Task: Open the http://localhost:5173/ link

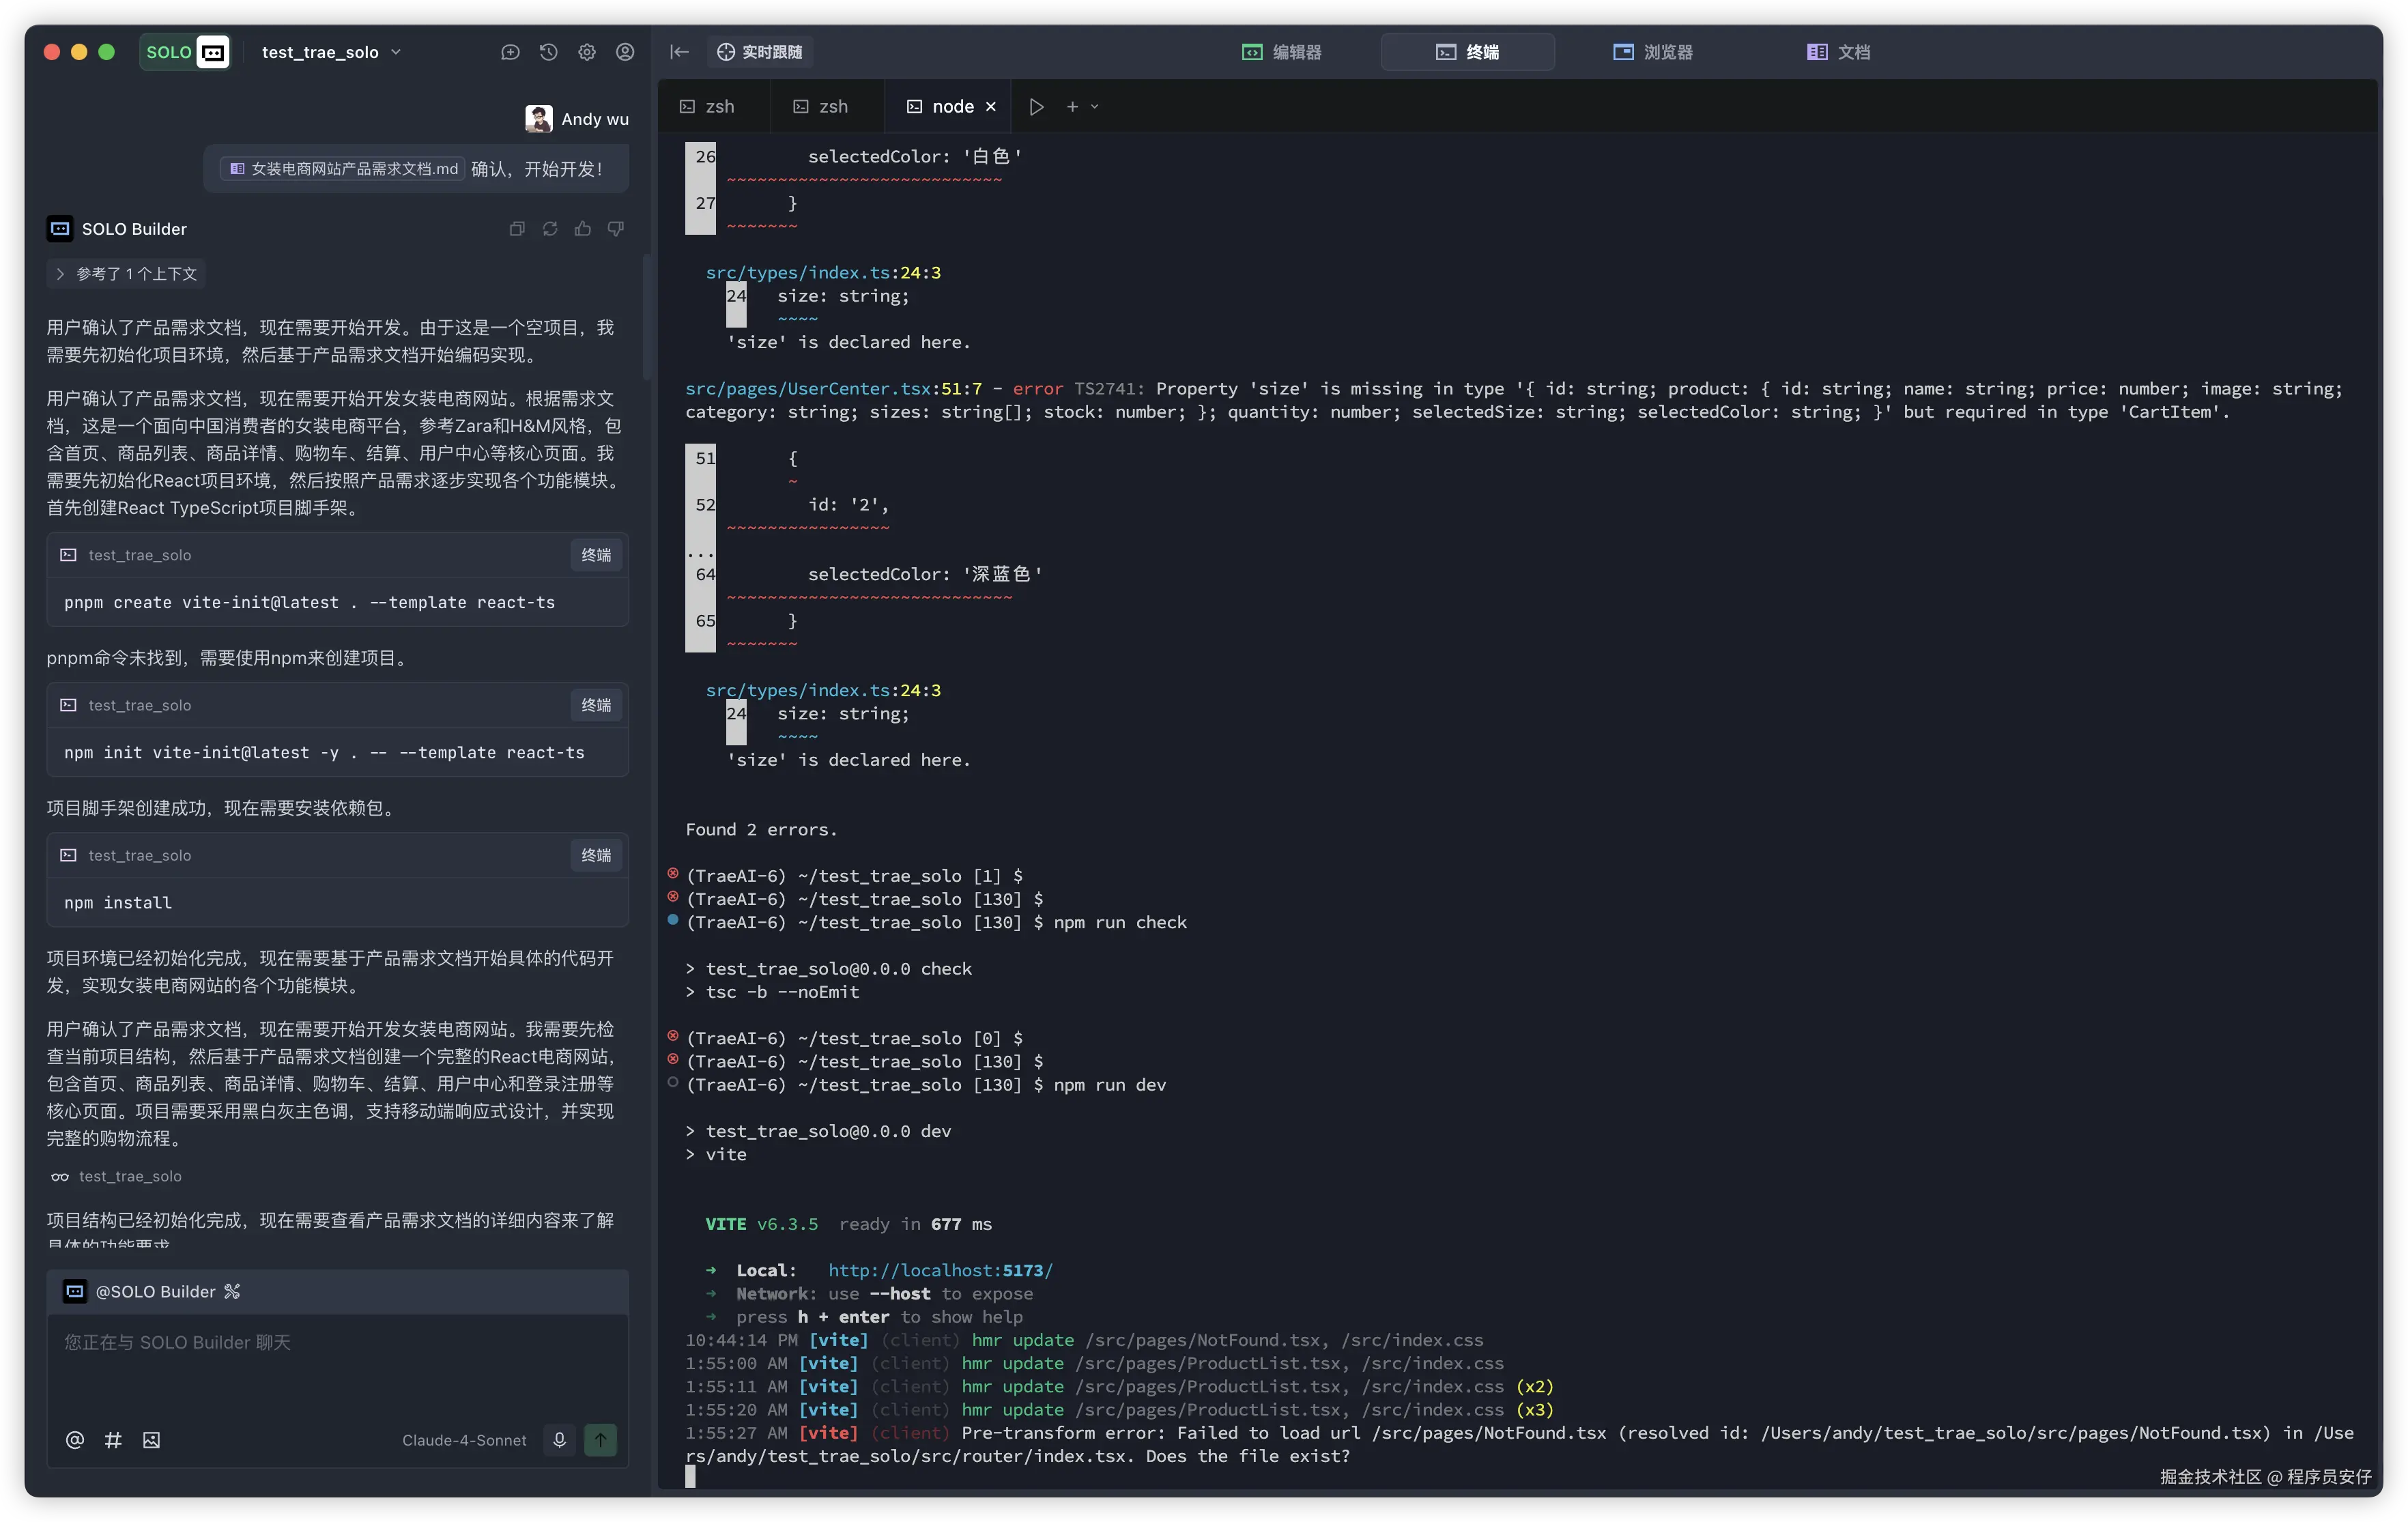Action: pos(940,1270)
